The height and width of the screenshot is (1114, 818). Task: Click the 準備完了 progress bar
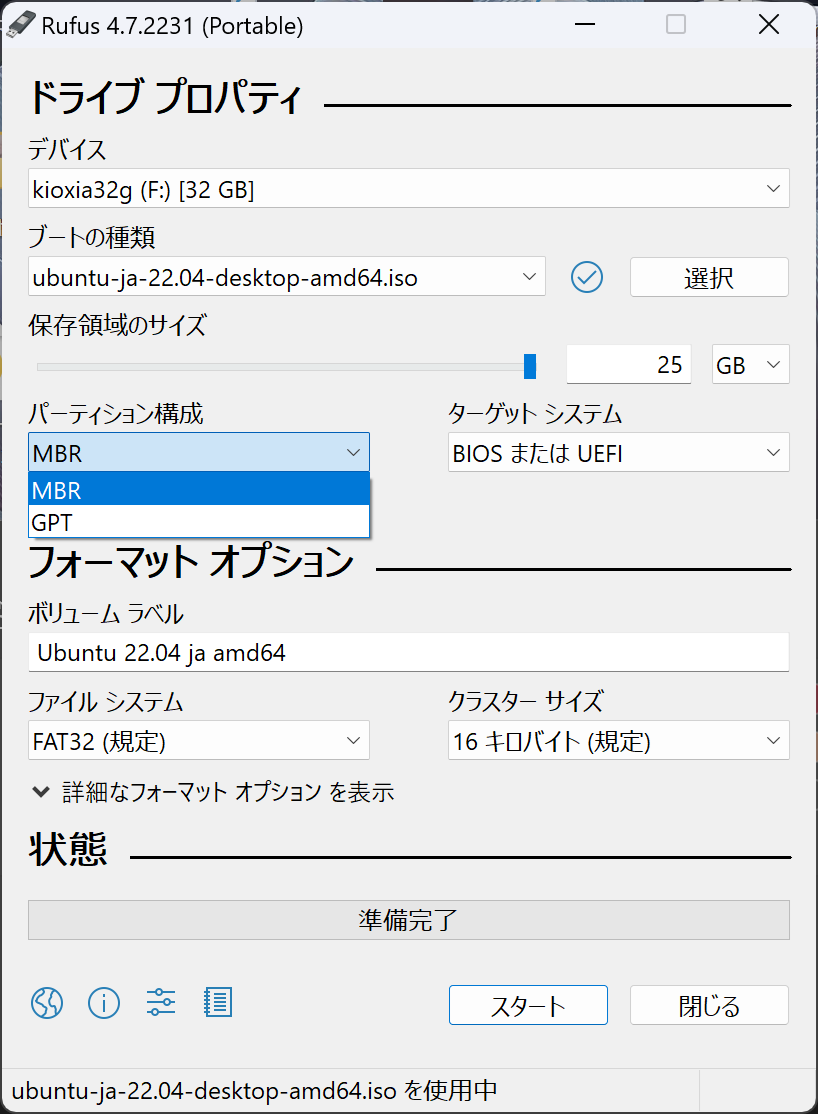pyautogui.click(x=409, y=920)
